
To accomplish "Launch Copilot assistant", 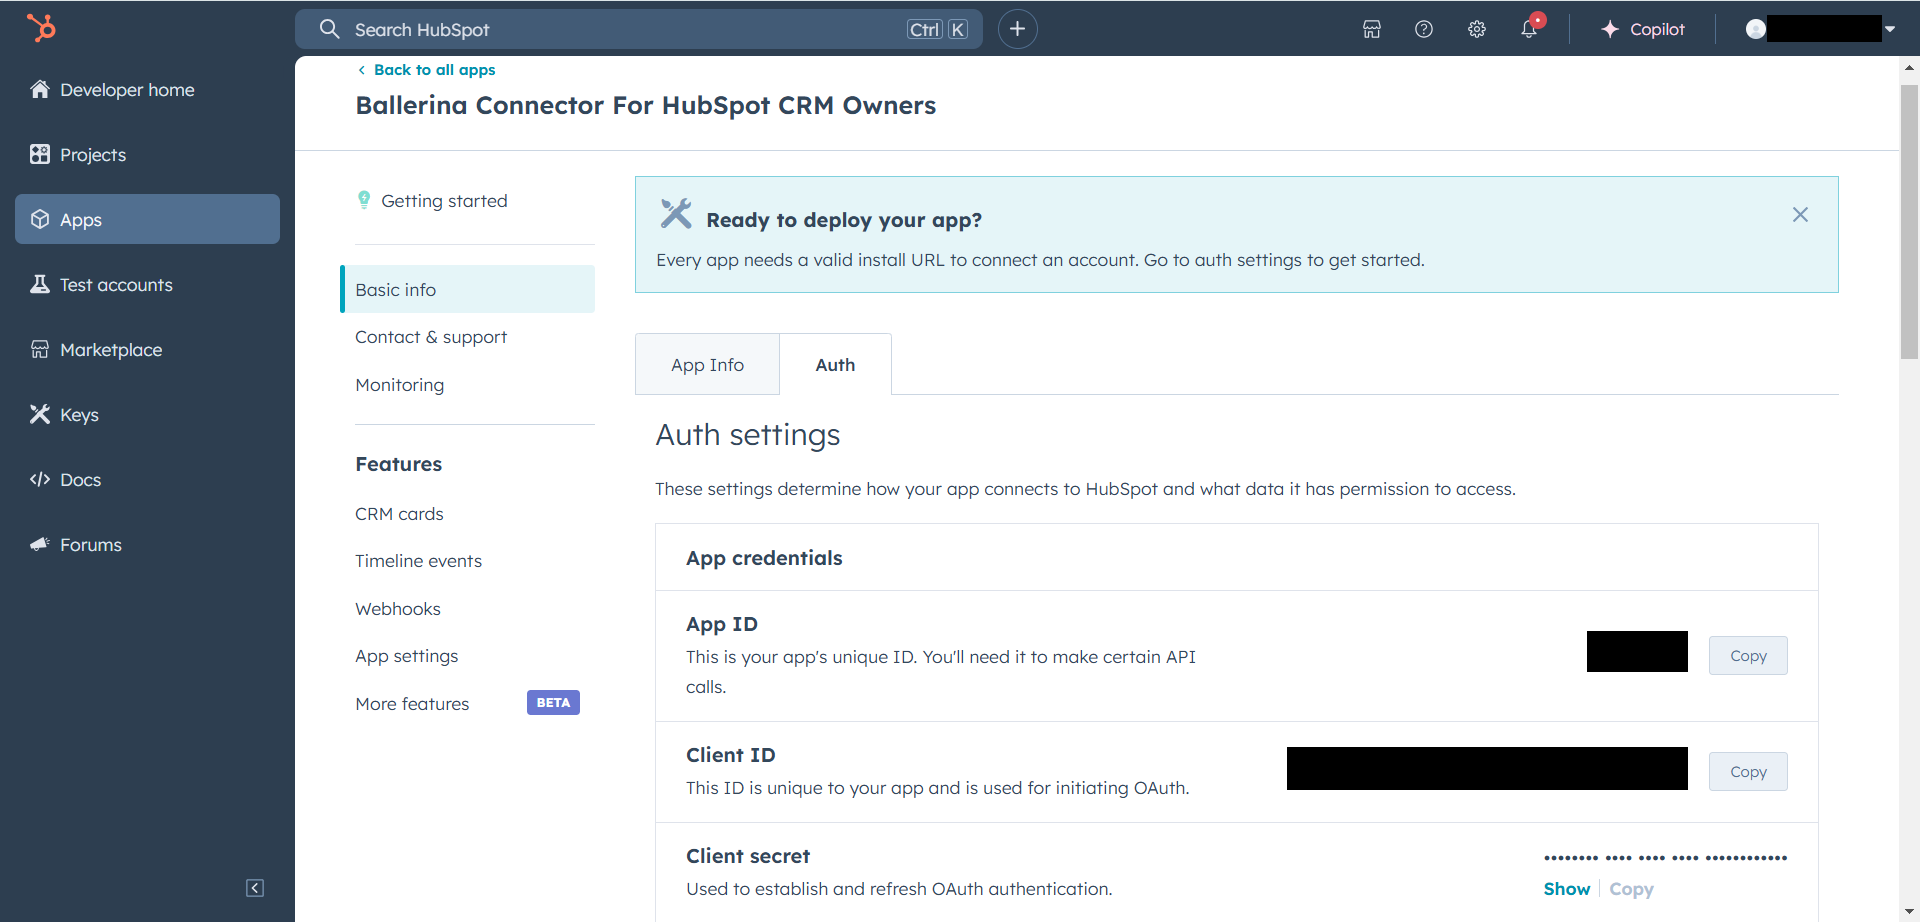I will pos(1642,29).
